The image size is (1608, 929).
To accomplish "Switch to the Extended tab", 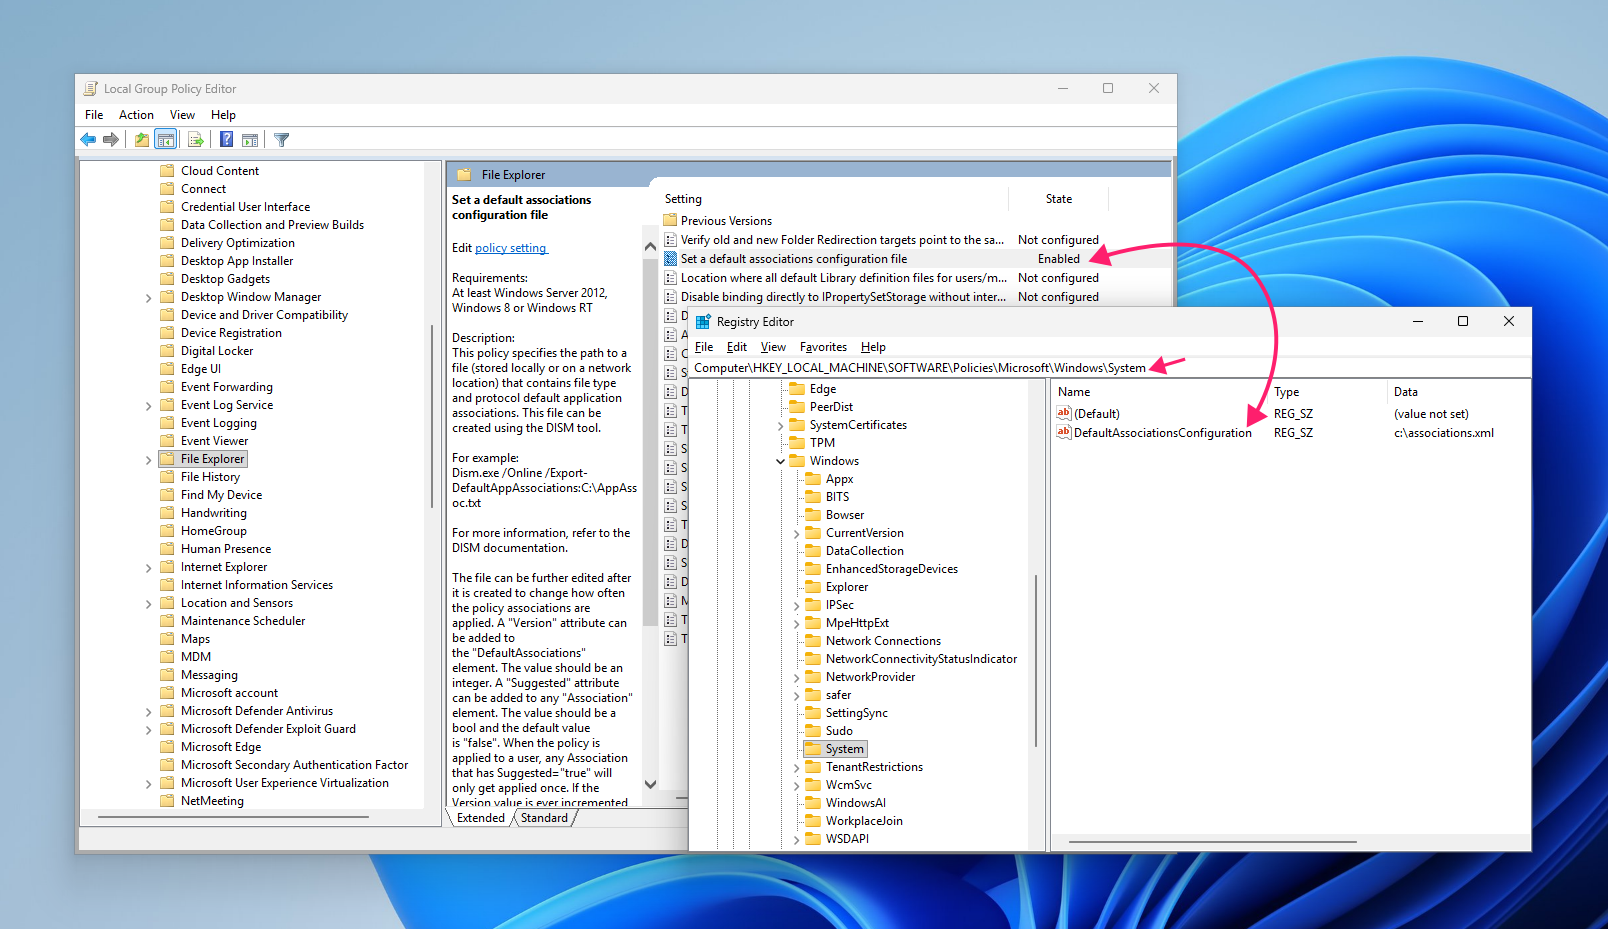I will click(x=481, y=818).
